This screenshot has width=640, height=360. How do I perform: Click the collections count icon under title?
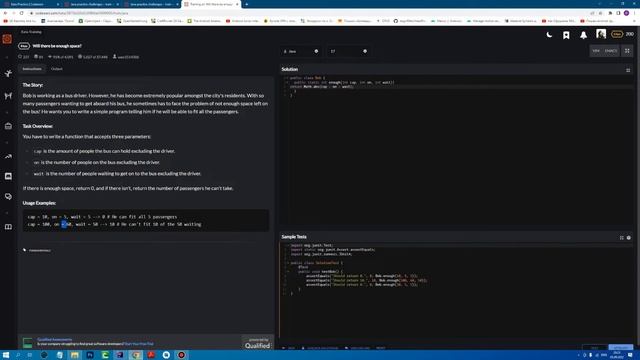point(39,57)
